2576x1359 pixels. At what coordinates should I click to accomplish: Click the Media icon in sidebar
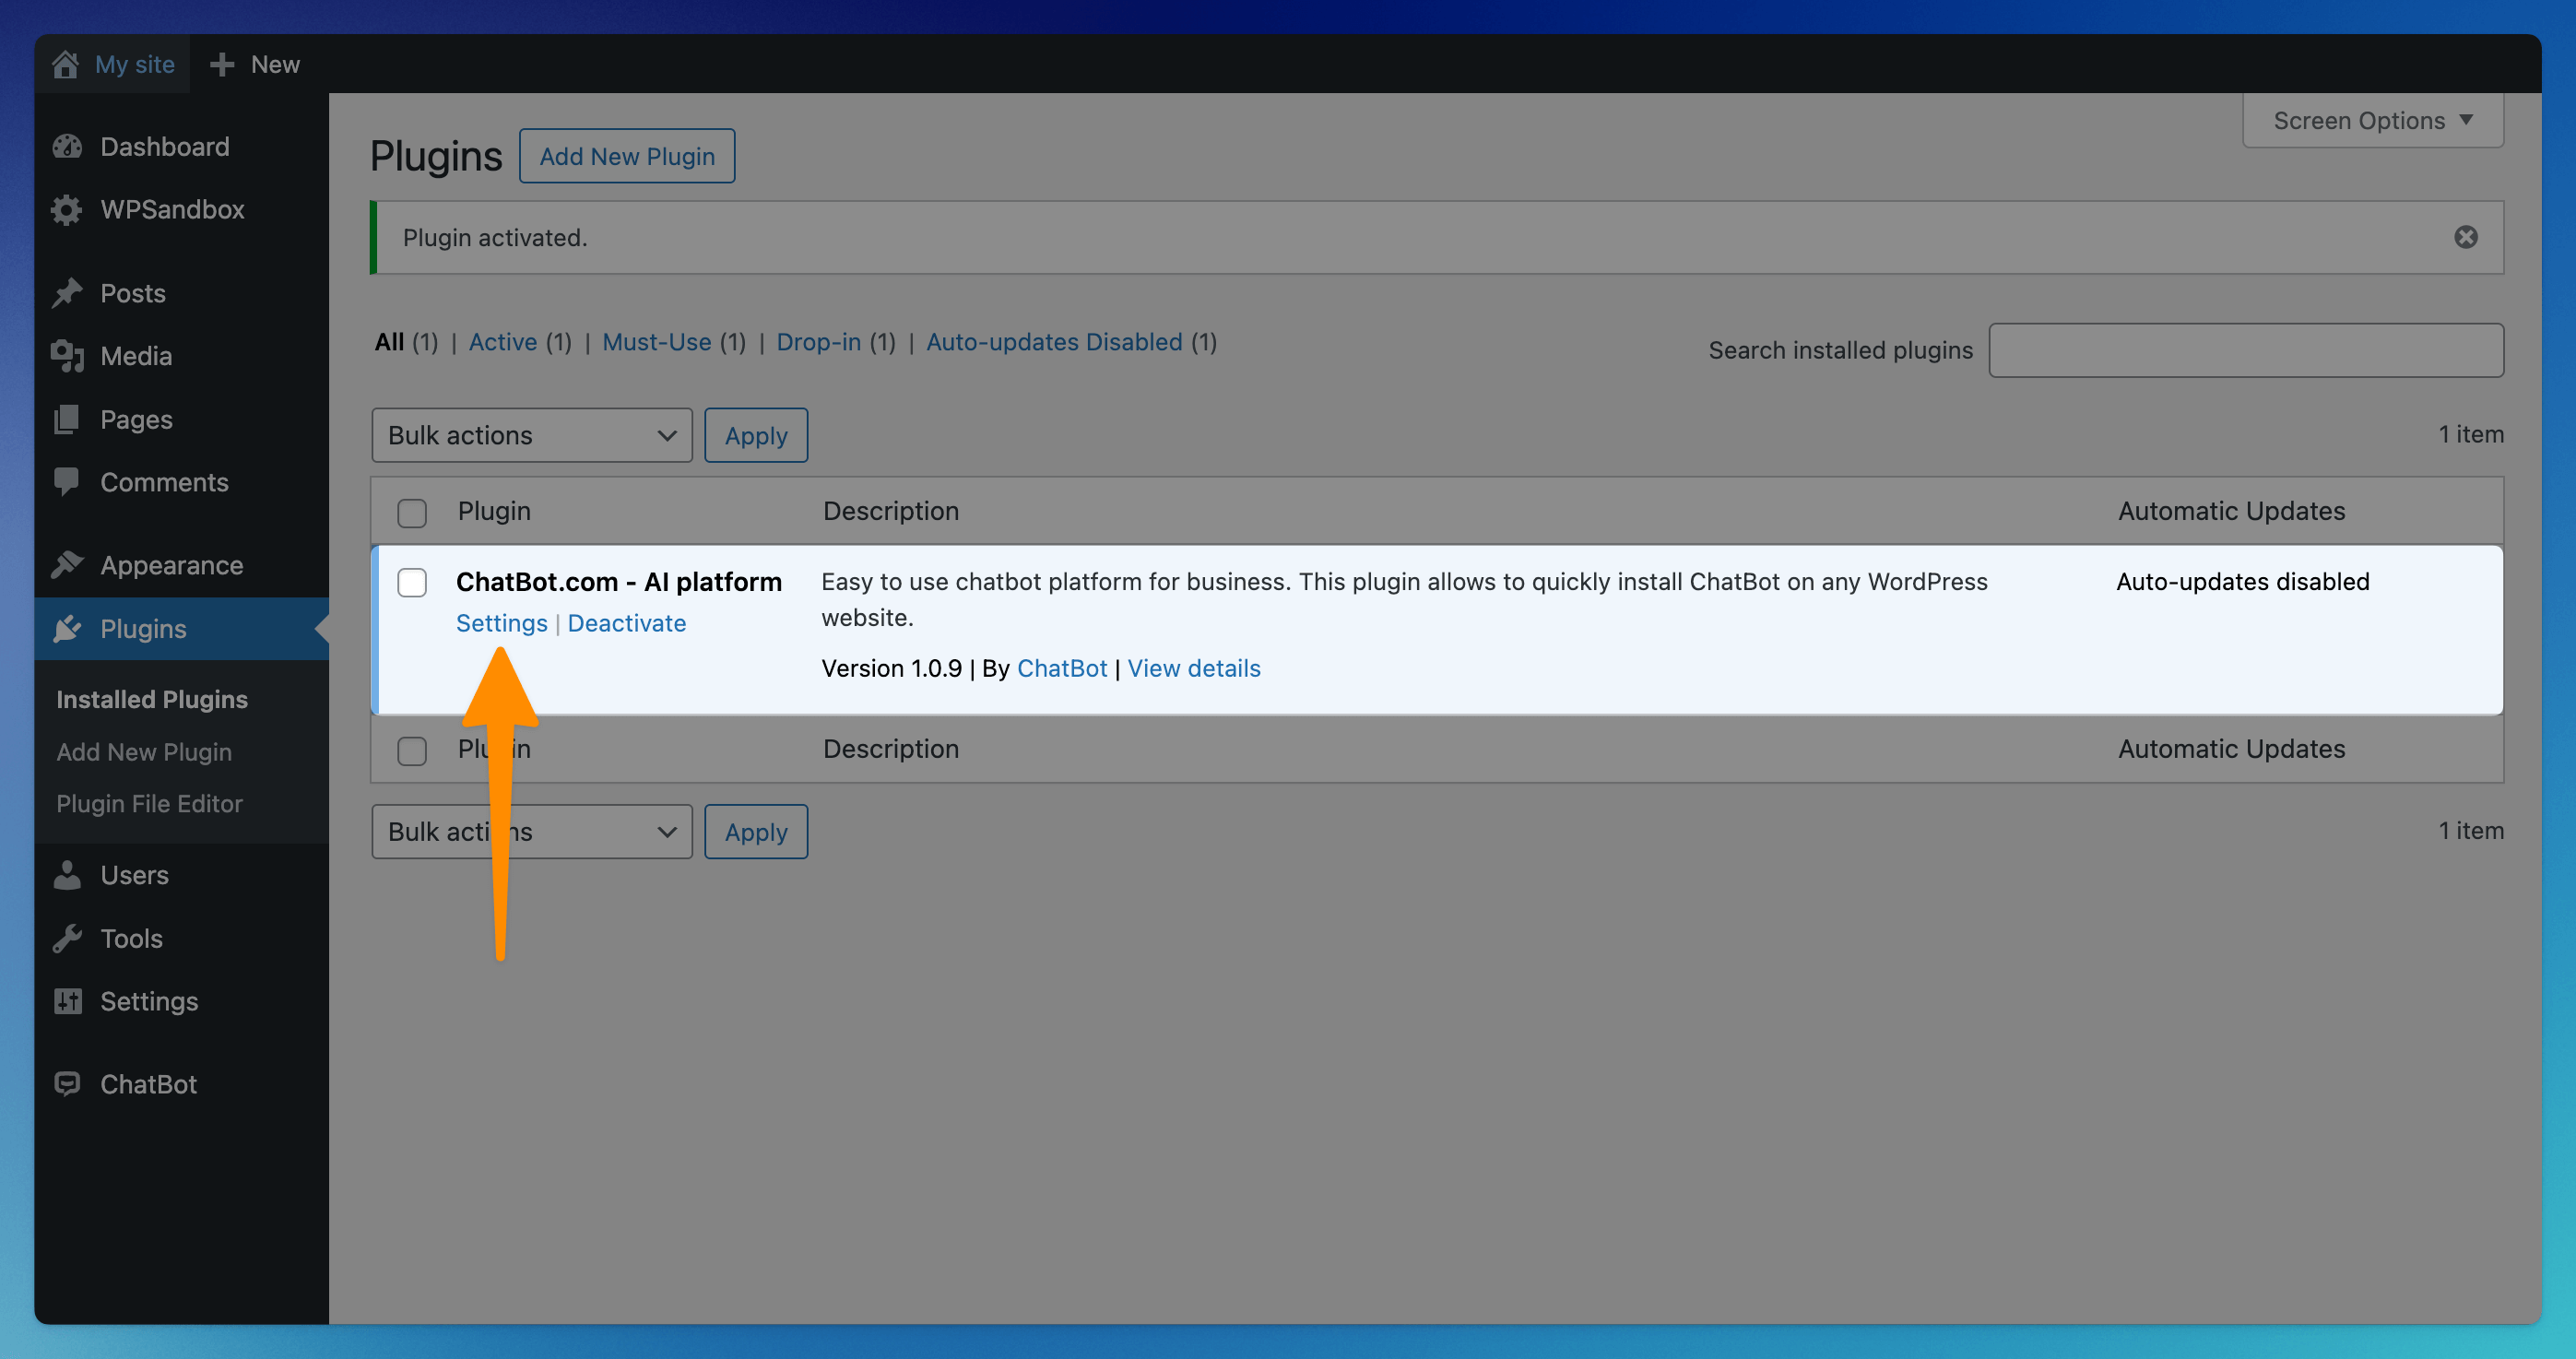pos(67,356)
